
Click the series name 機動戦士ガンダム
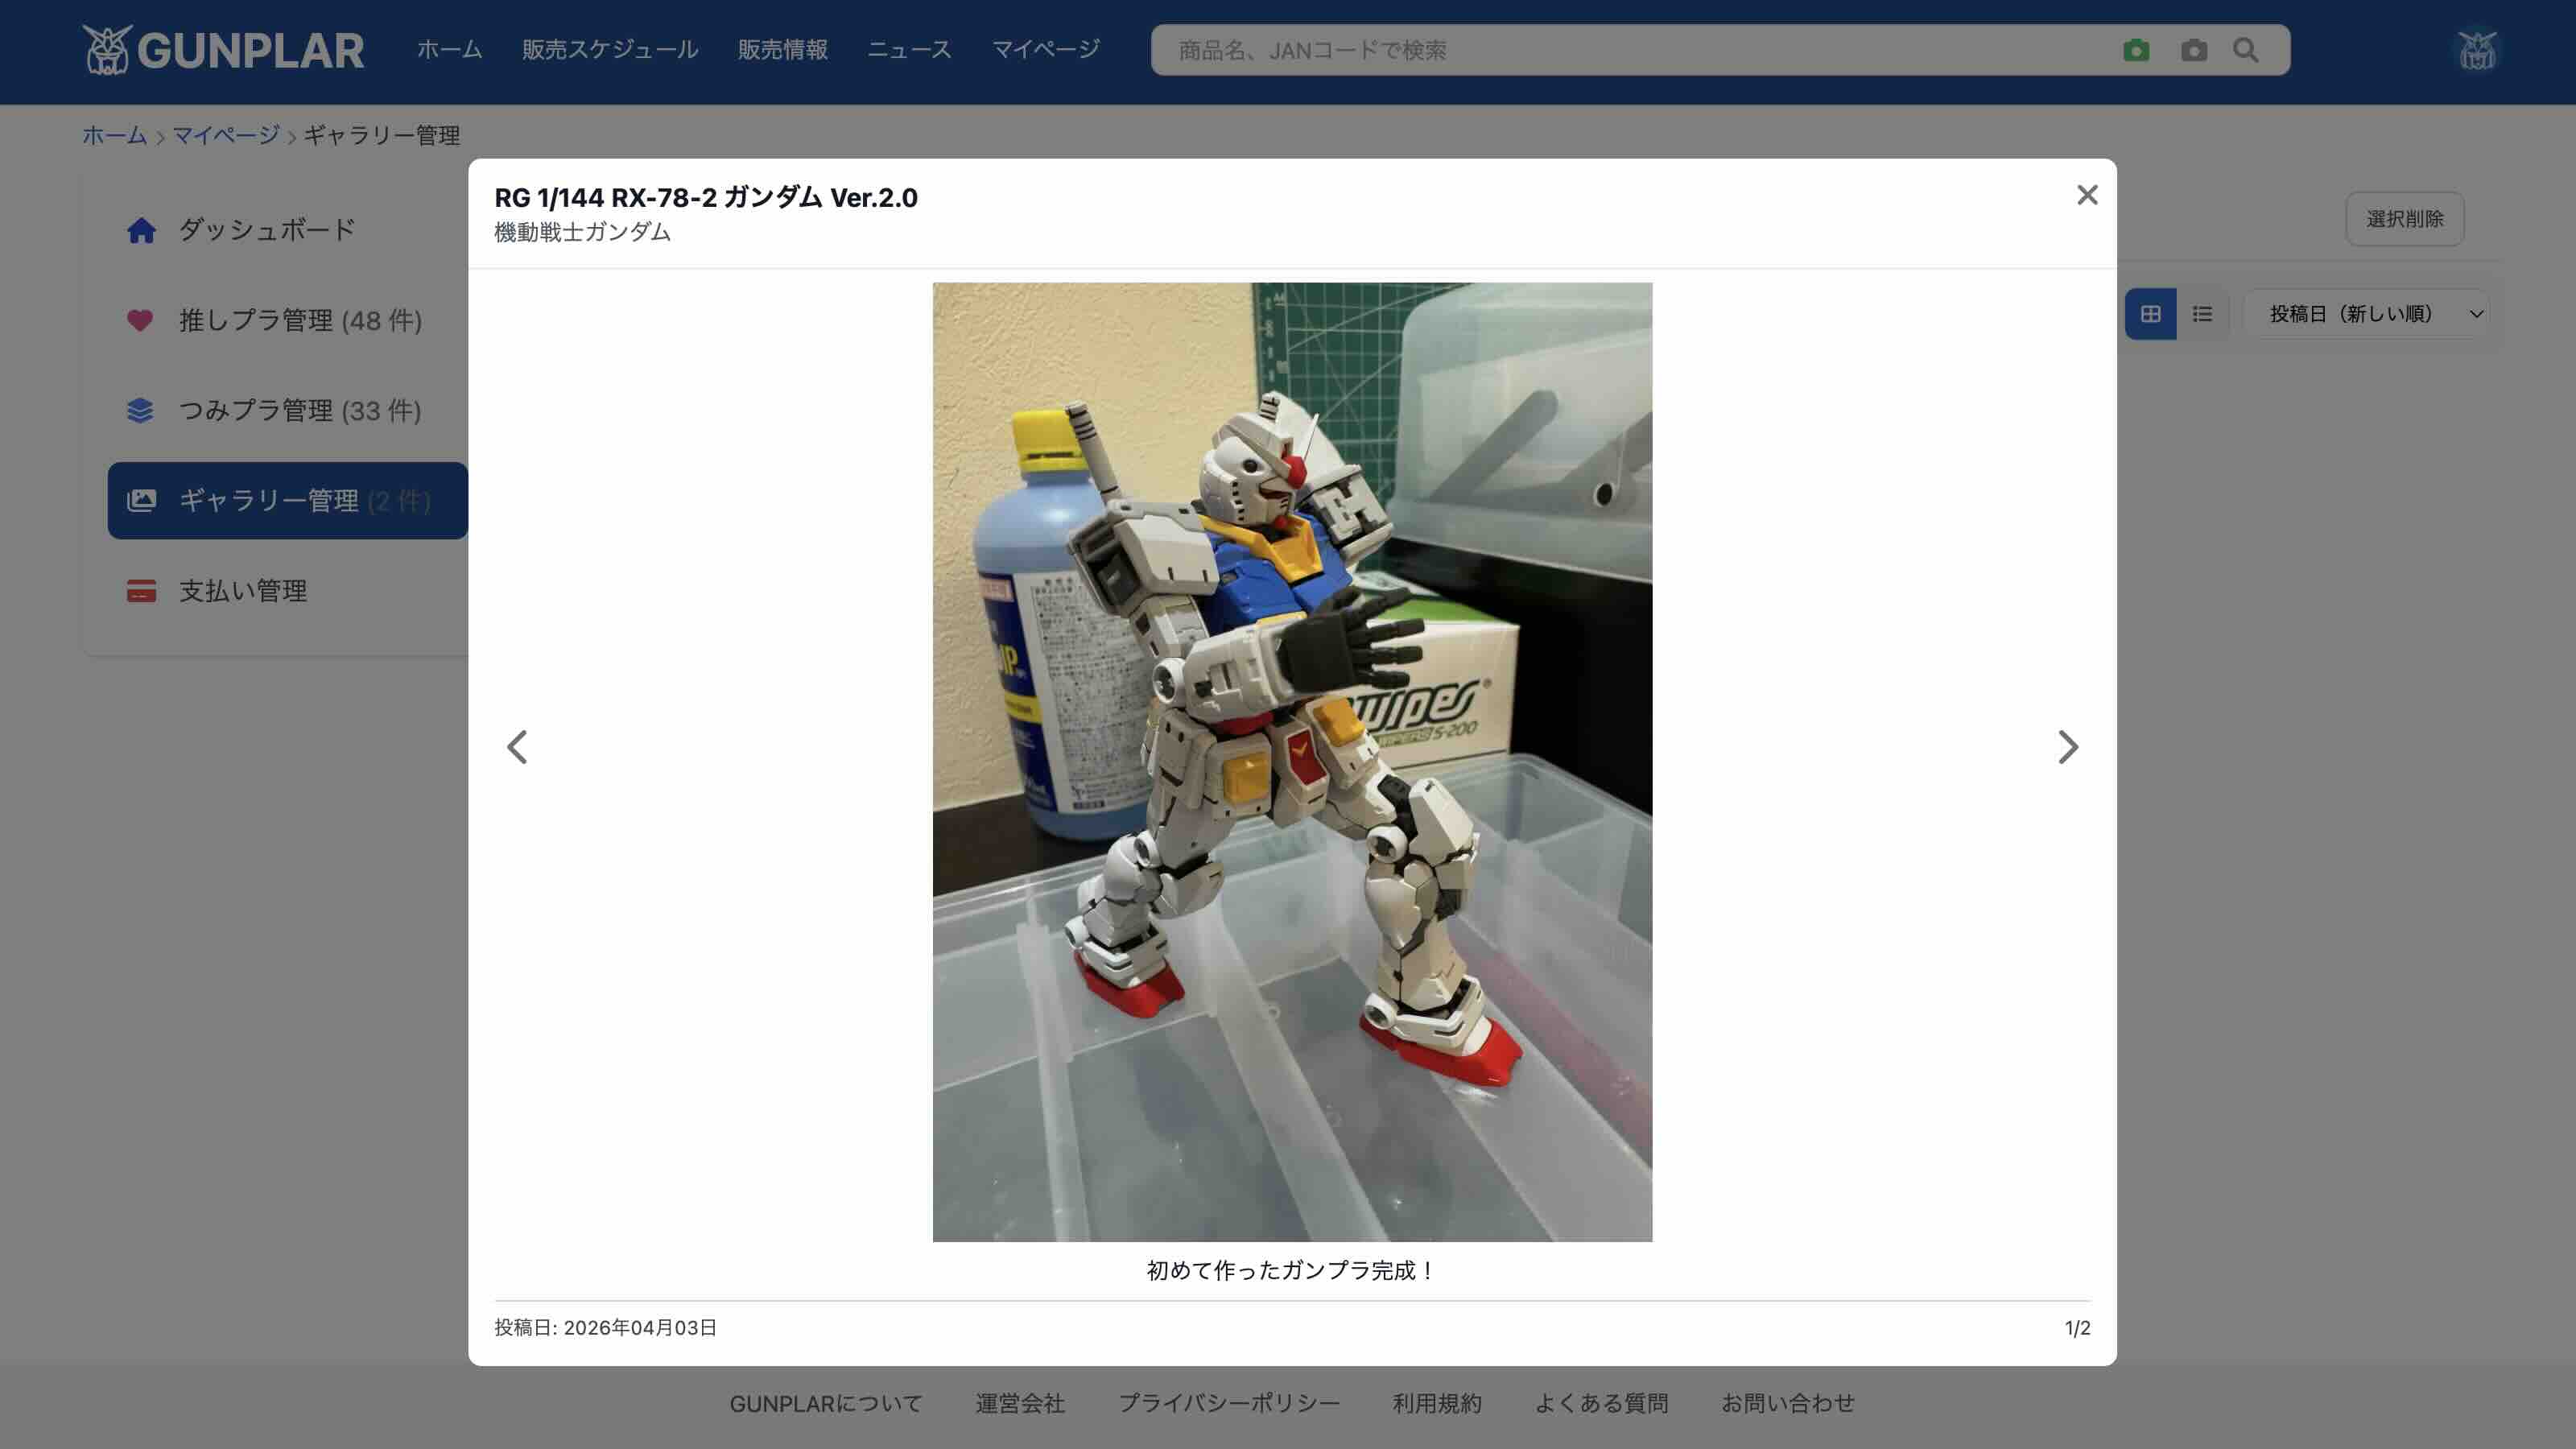(x=583, y=232)
